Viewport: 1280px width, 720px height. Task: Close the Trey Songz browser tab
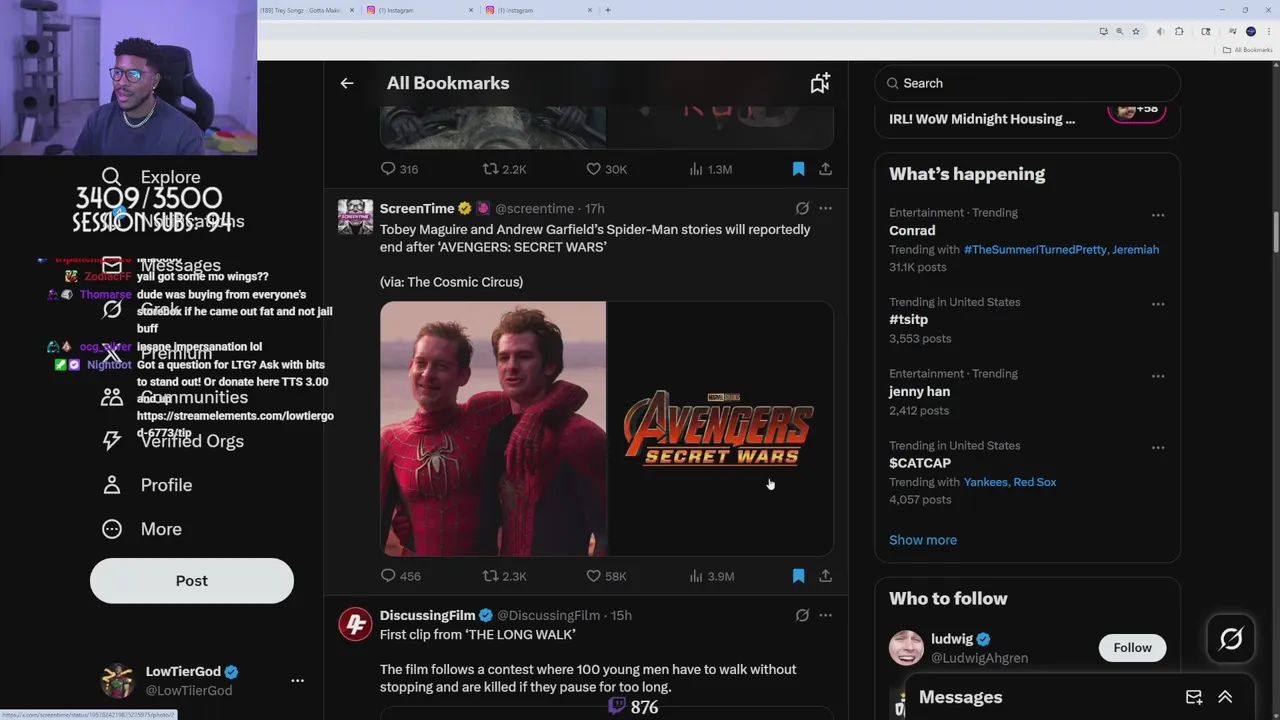coord(352,10)
